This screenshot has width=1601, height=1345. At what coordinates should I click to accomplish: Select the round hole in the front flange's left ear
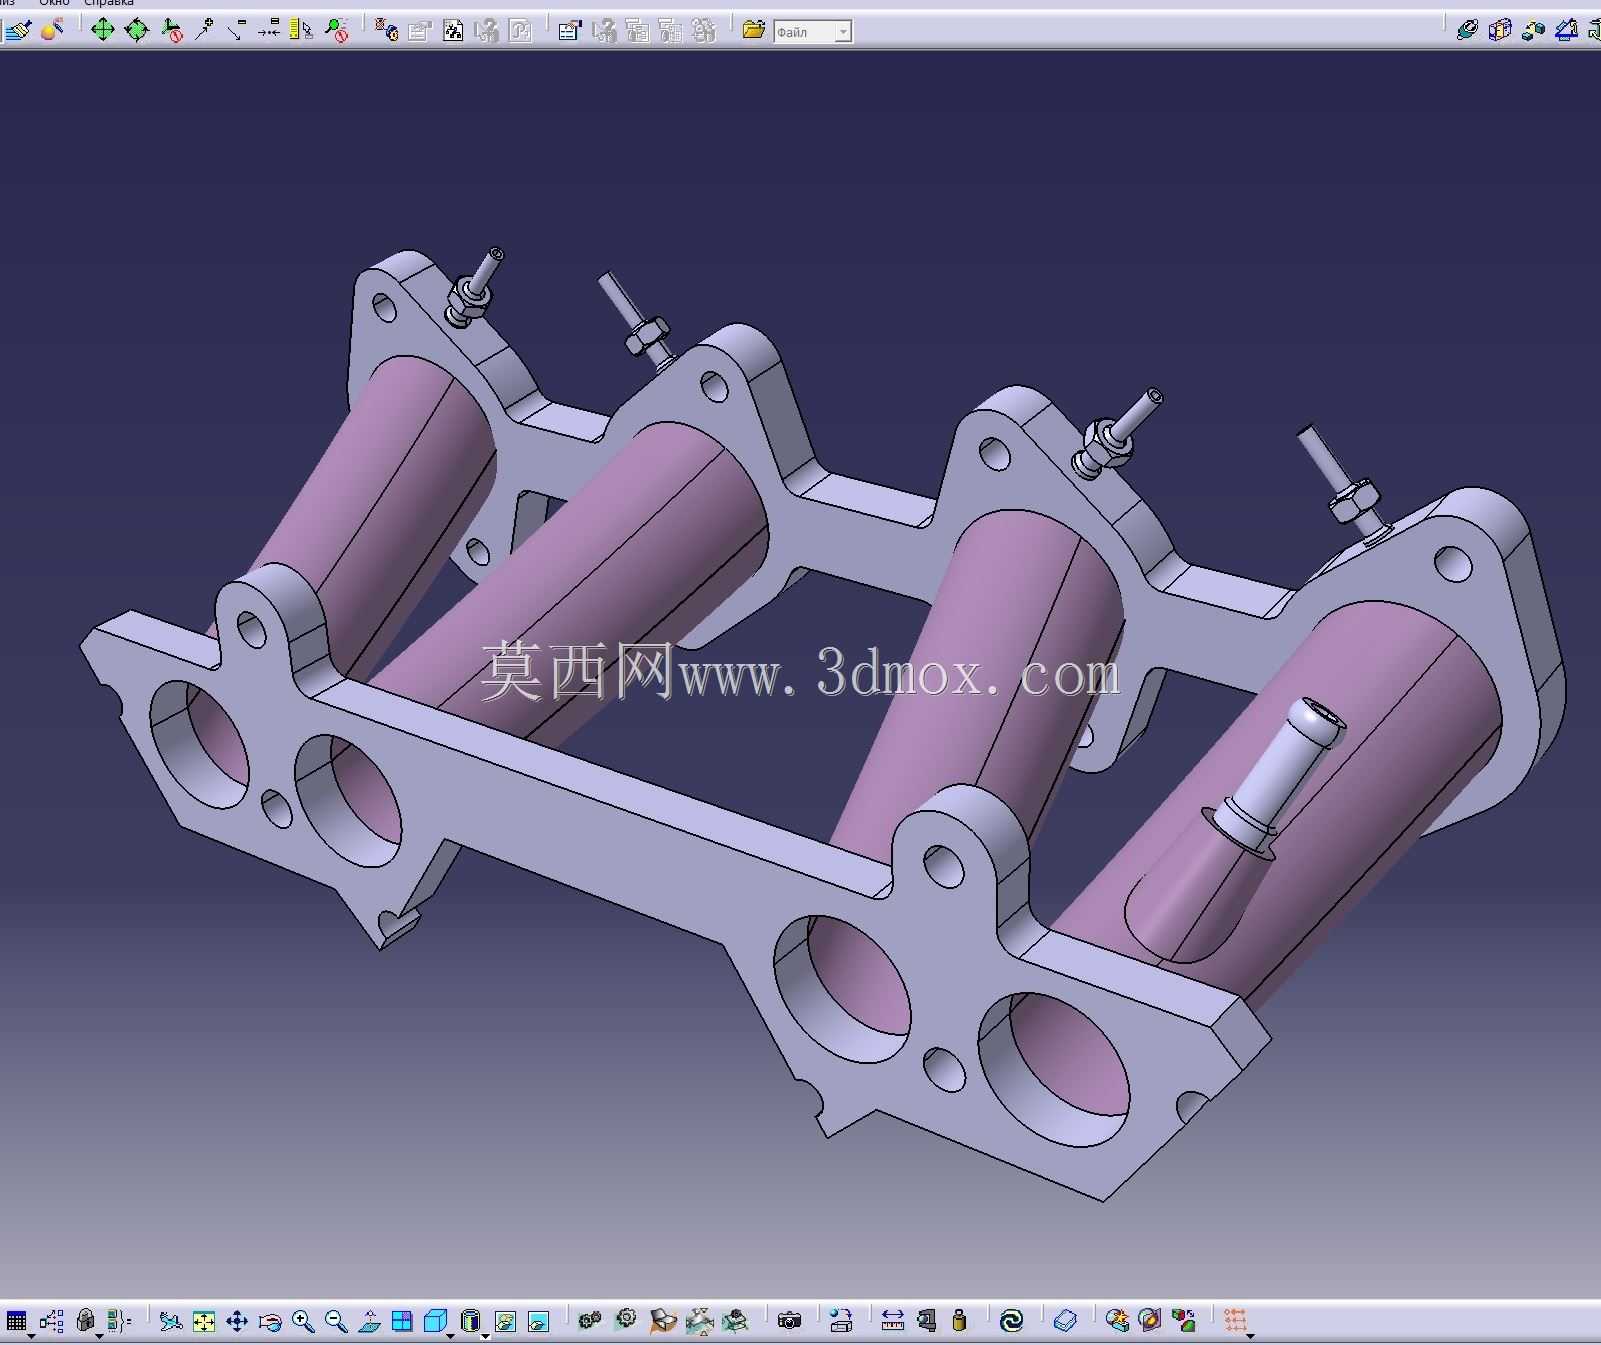pos(252,629)
